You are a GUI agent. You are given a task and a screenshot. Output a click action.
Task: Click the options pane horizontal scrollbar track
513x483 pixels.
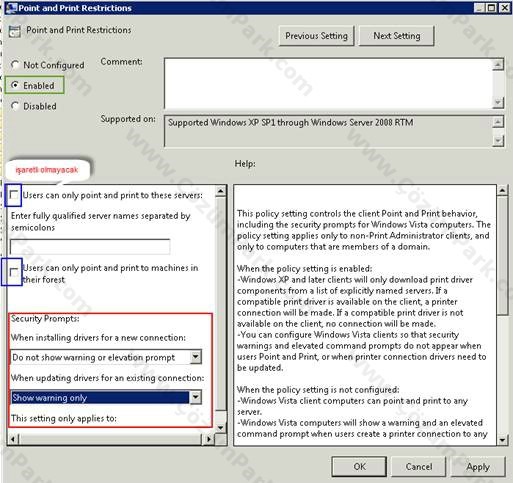tap(111, 439)
